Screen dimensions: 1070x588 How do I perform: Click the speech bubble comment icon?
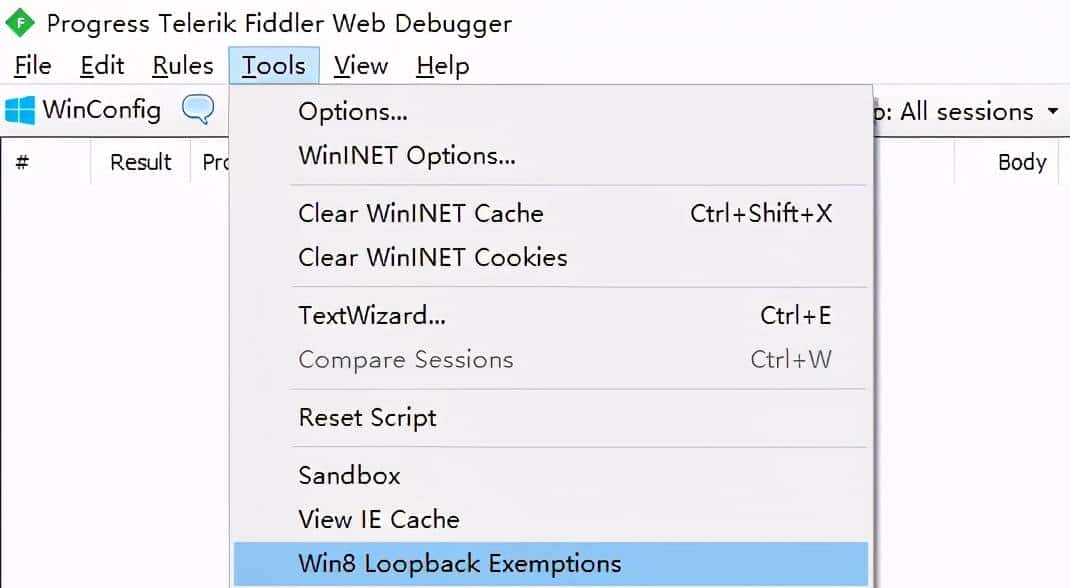click(x=198, y=110)
